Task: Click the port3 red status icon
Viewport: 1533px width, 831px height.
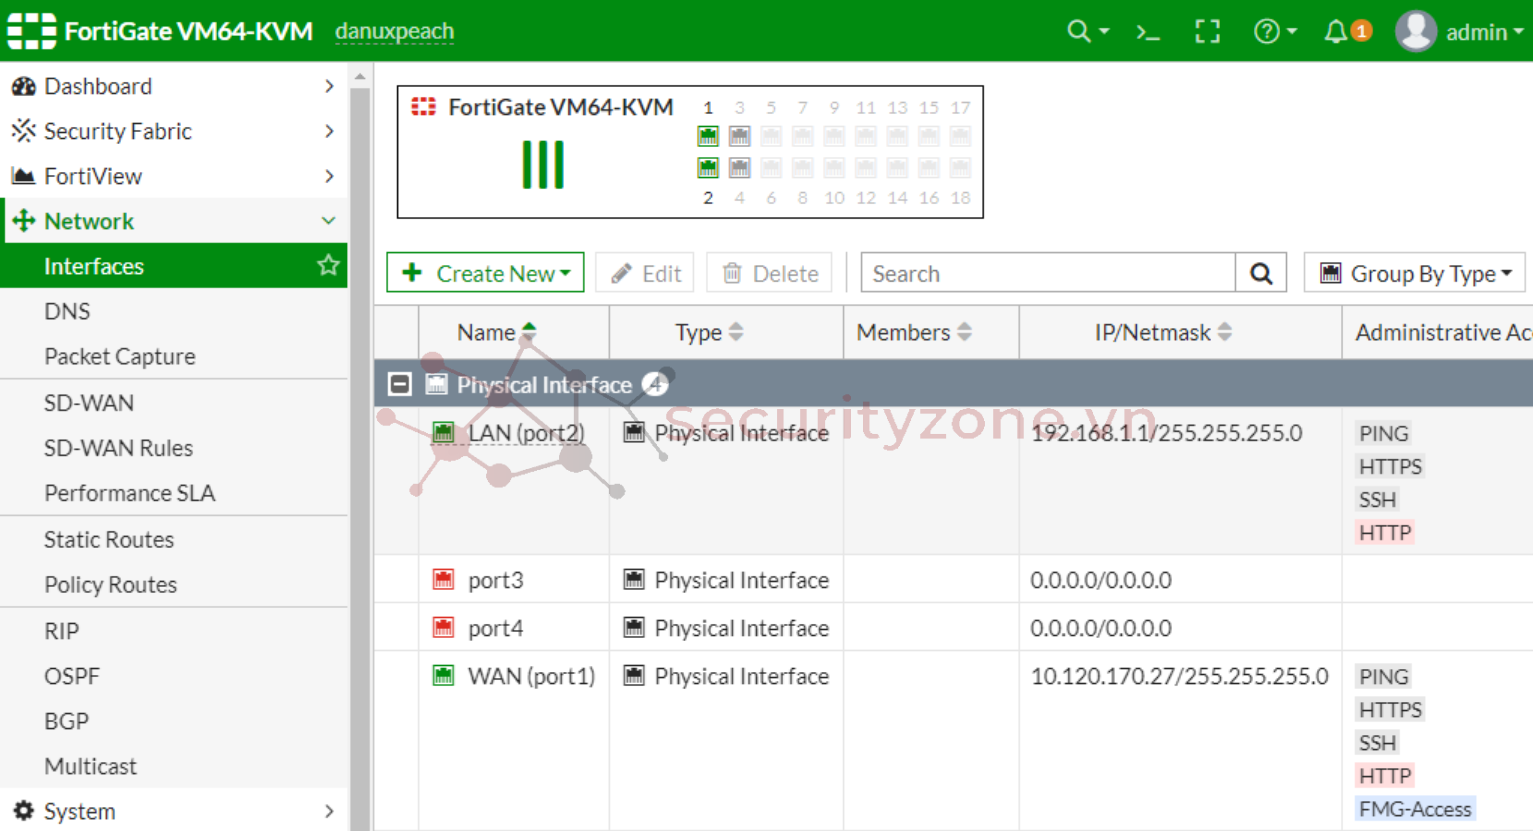Action: tap(444, 579)
